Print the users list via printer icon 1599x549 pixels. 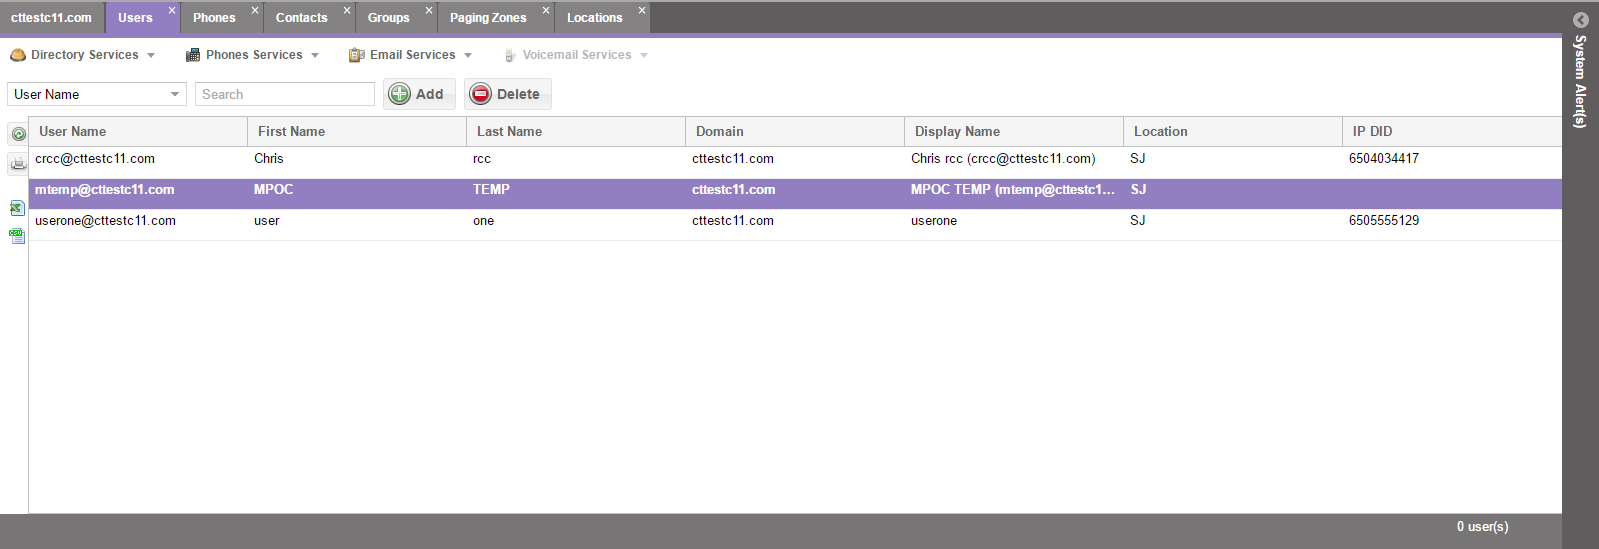click(x=18, y=164)
